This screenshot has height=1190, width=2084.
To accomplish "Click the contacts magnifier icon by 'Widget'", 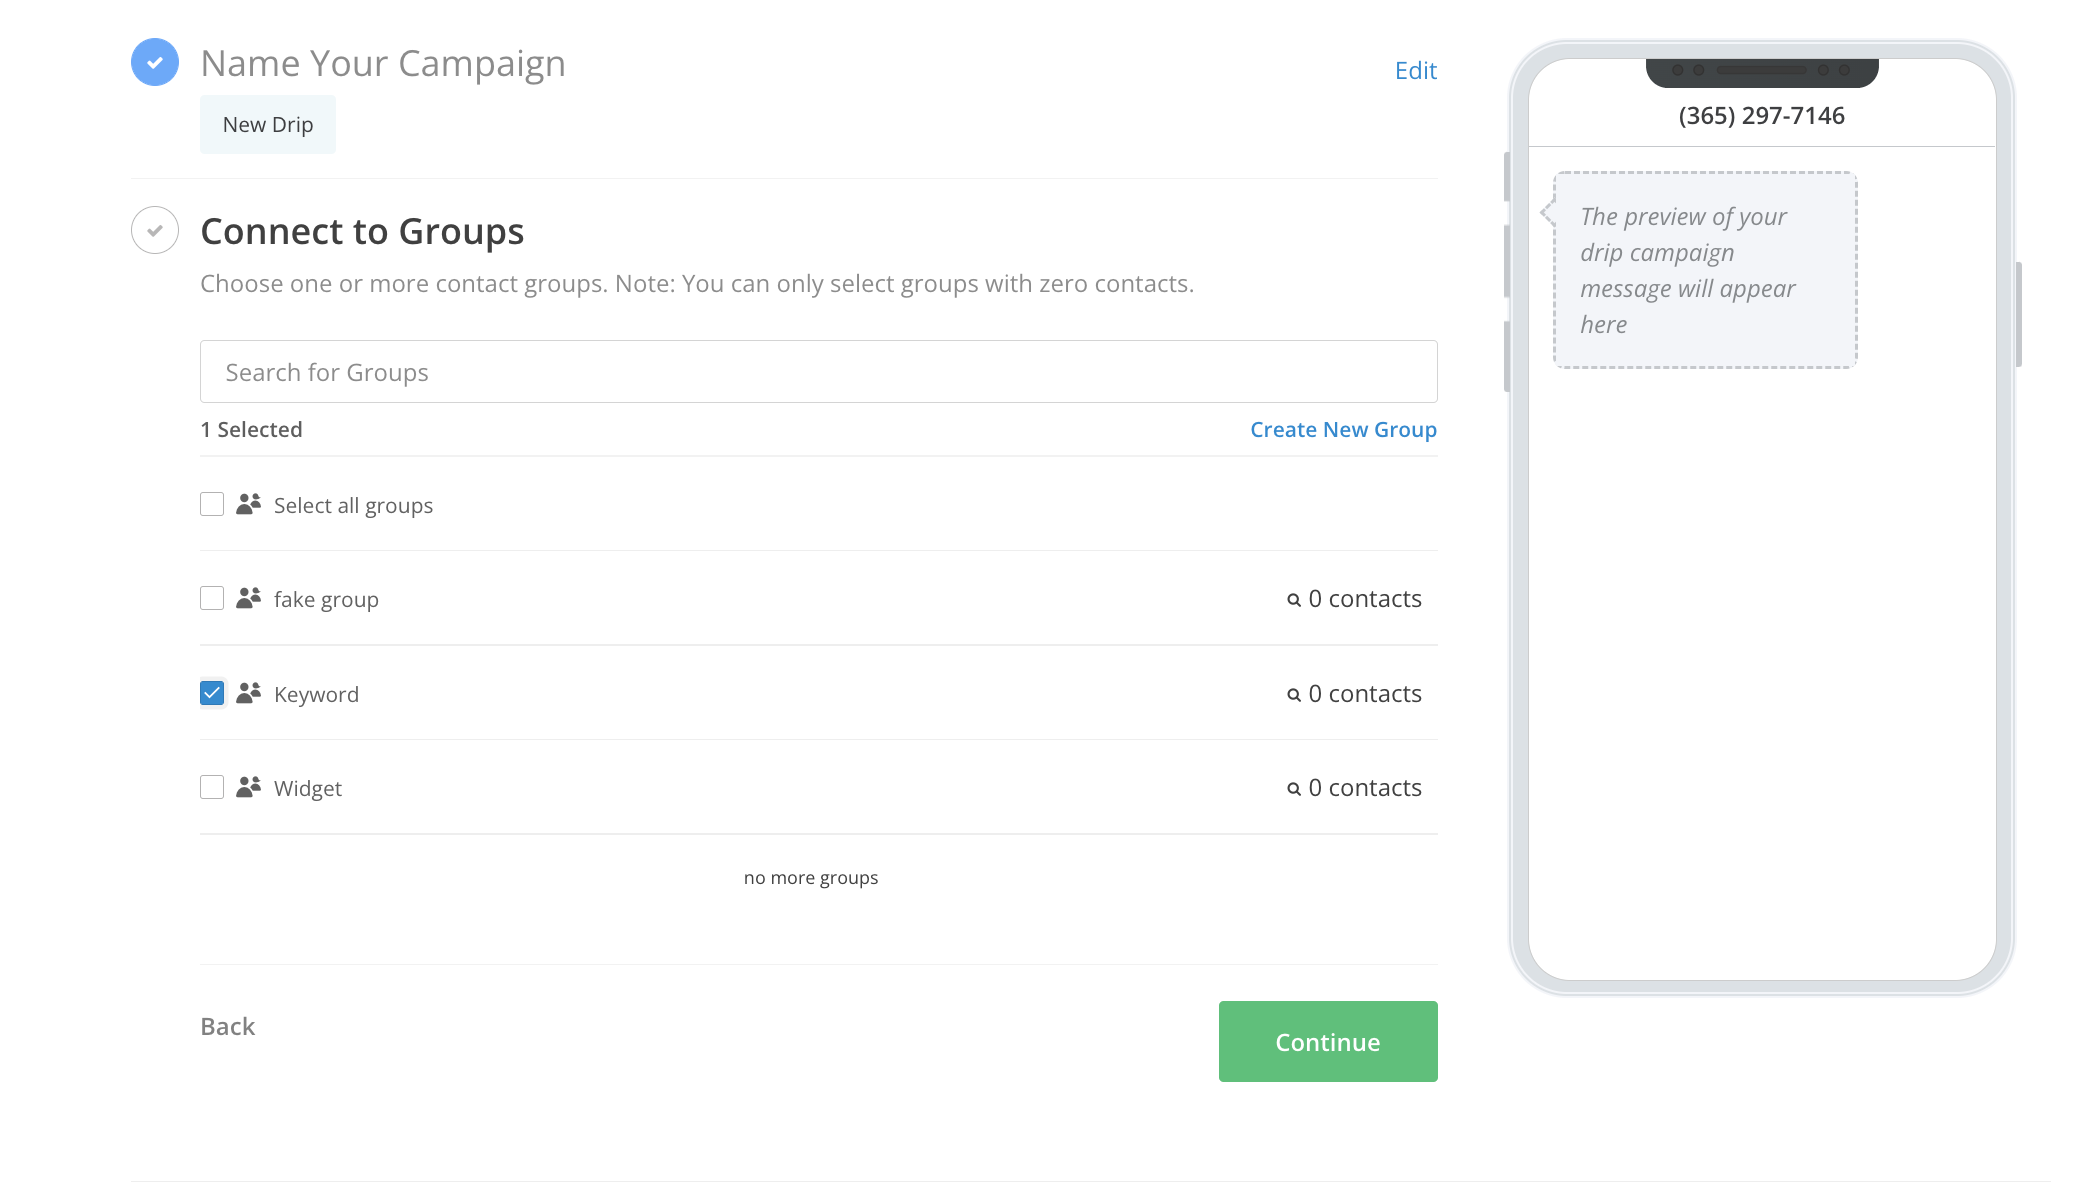I will point(1292,789).
